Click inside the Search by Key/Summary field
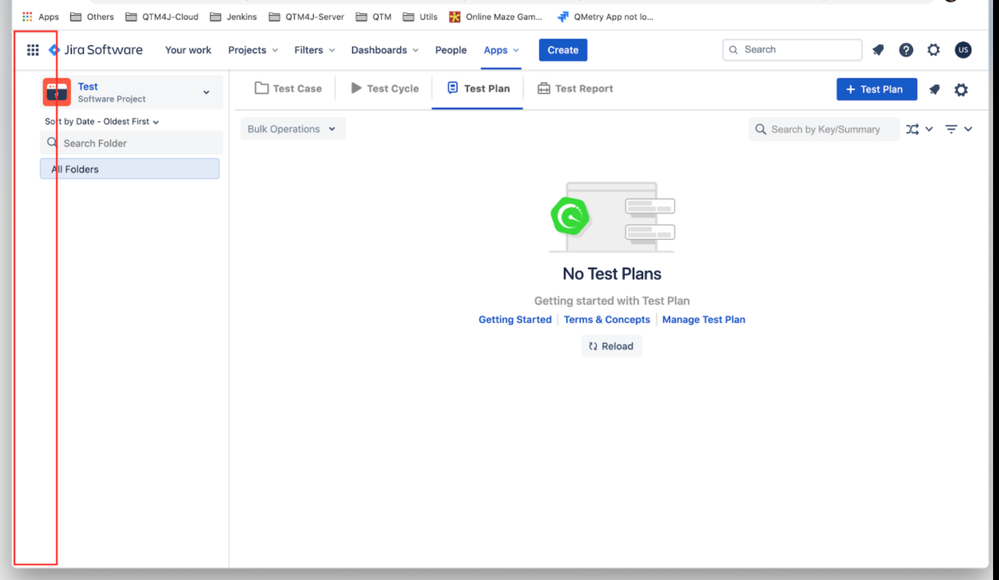The height and width of the screenshot is (580, 999). point(820,128)
